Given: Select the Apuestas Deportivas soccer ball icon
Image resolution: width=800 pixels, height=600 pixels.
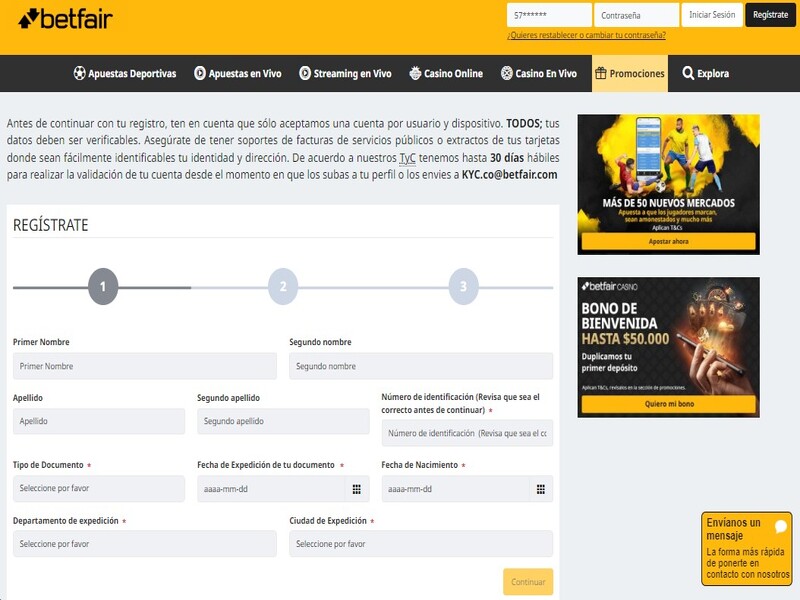Looking at the screenshot, I should coord(79,72).
